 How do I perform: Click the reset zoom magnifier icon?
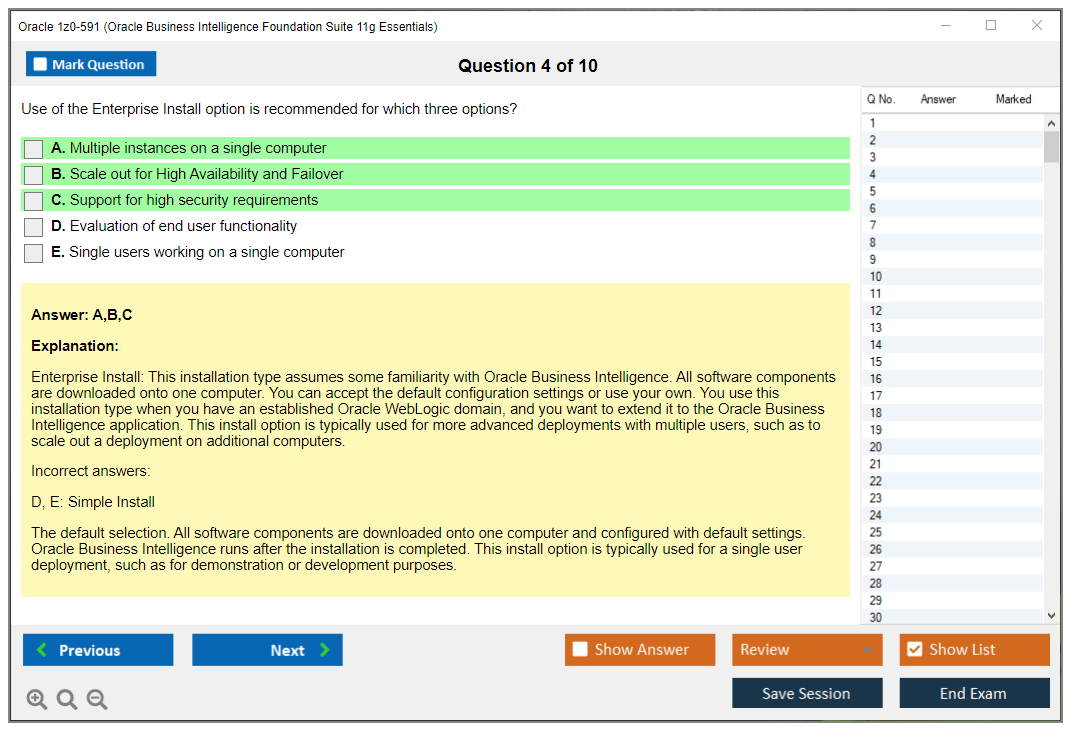67,700
